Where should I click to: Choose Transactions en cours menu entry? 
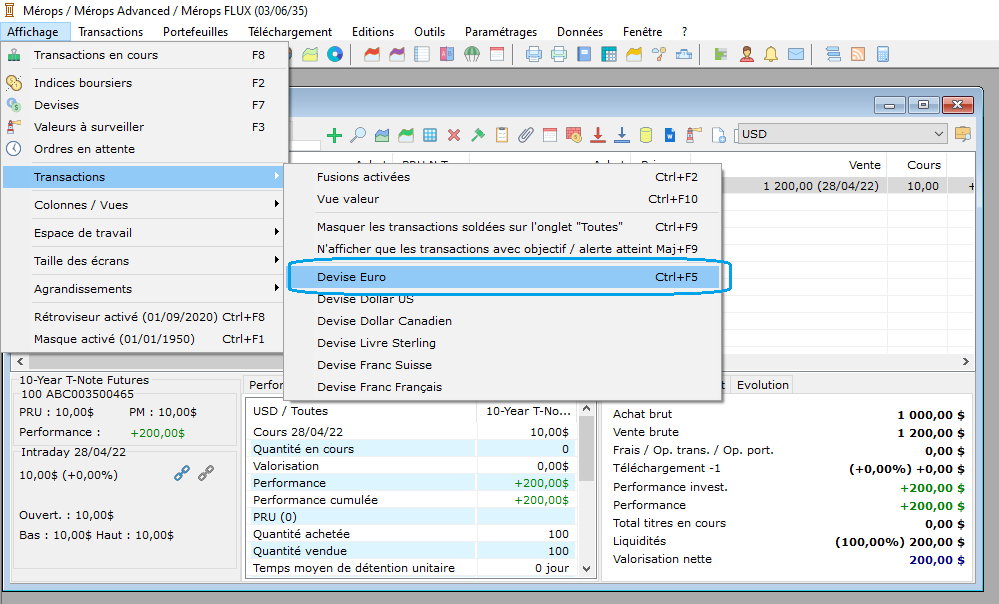143,55
